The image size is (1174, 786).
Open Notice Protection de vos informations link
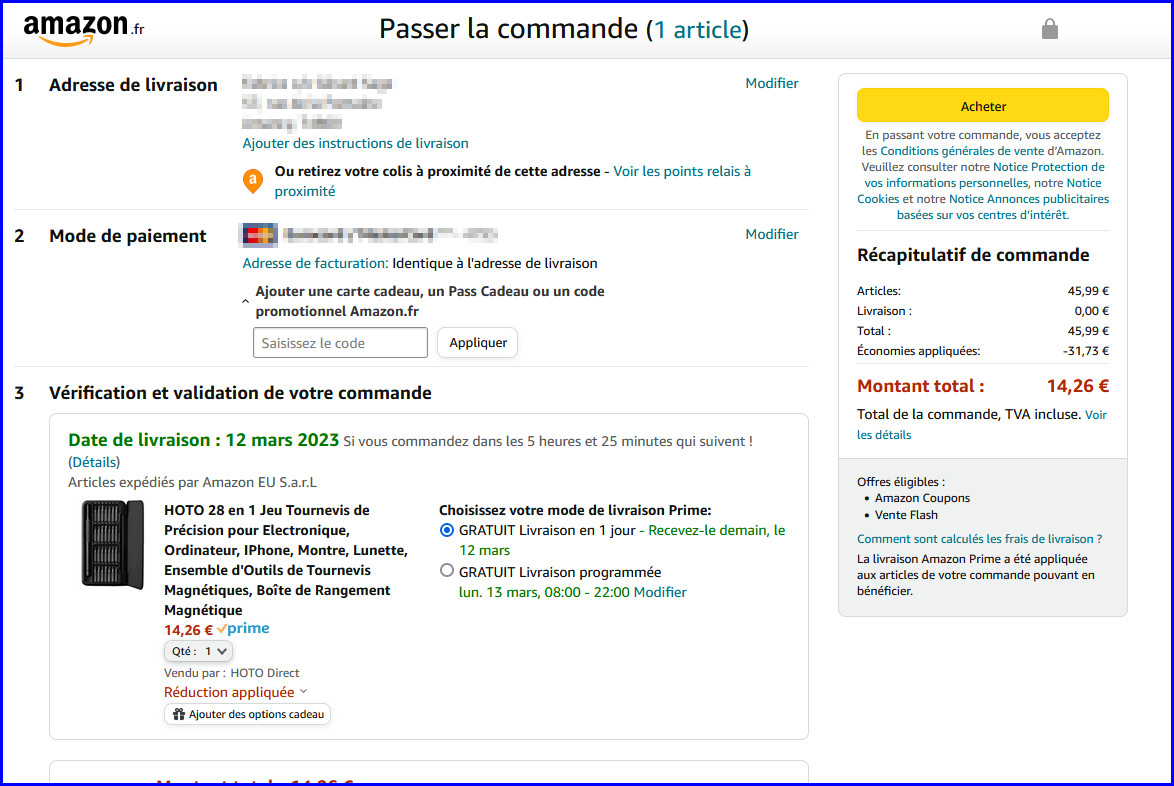(x=985, y=174)
